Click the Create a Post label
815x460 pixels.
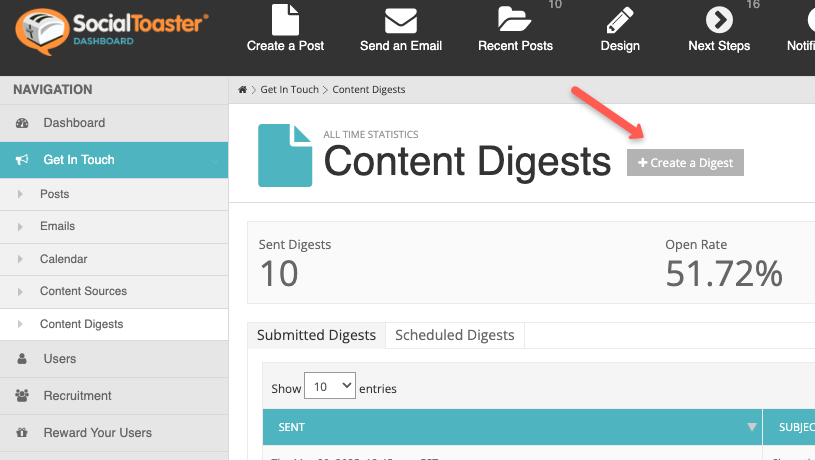(285, 46)
